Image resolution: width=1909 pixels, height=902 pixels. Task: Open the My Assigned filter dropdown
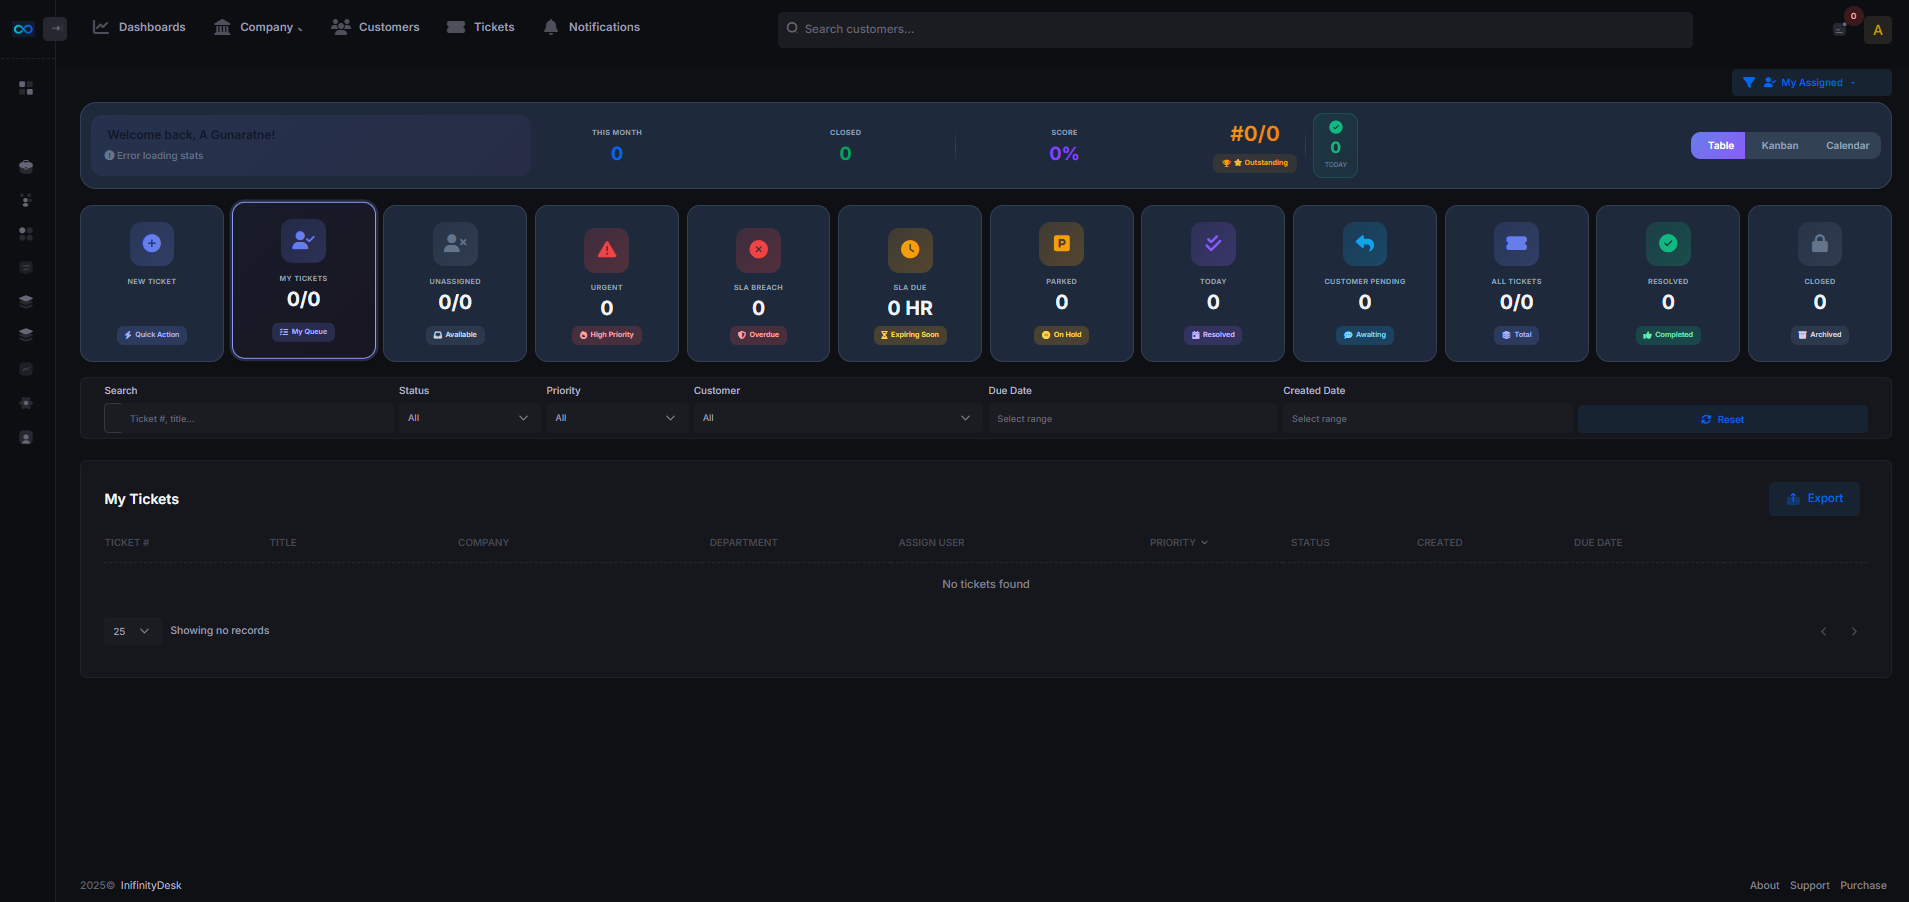1810,83
